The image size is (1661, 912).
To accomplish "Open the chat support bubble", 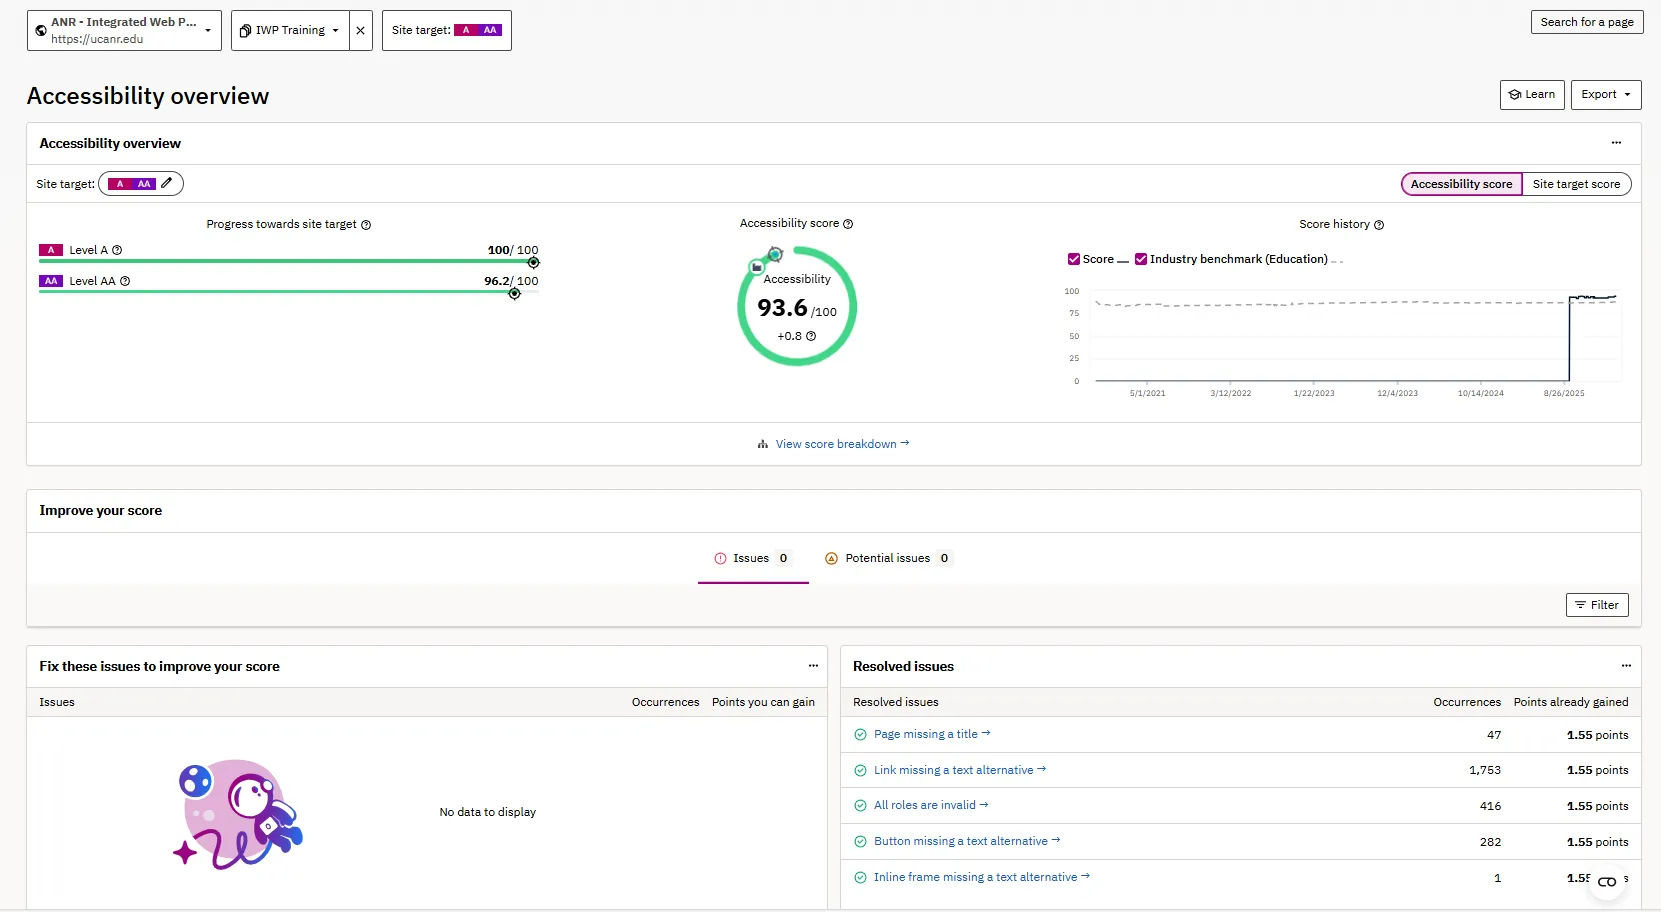I will pos(1609,881).
